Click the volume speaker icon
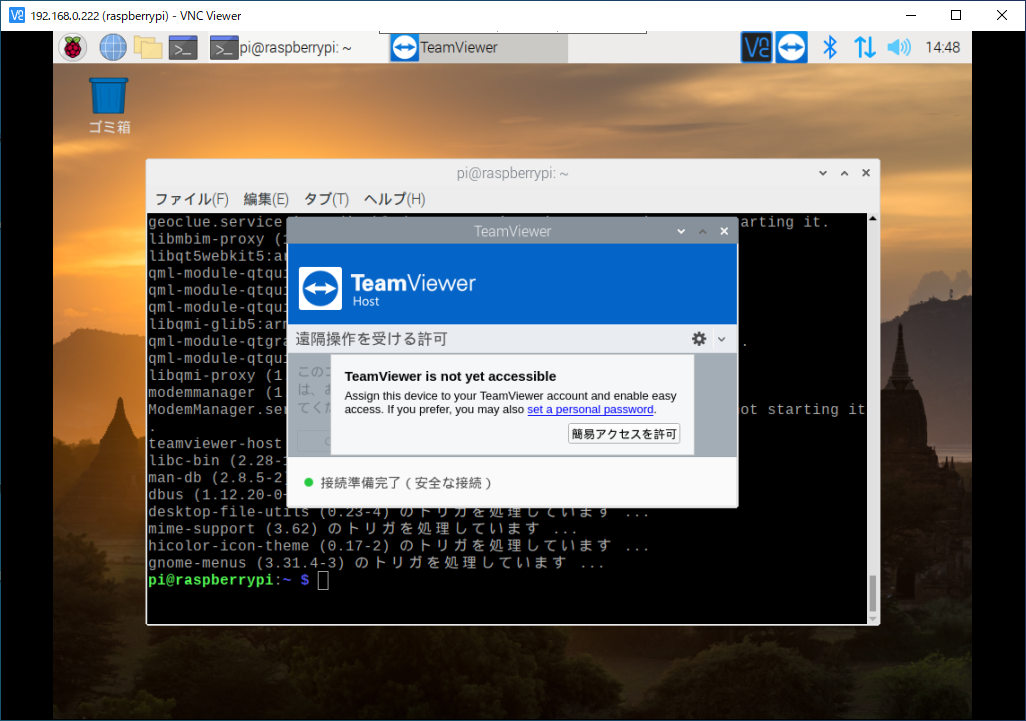Image resolution: width=1026 pixels, height=721 pixels. coord(899,48)
